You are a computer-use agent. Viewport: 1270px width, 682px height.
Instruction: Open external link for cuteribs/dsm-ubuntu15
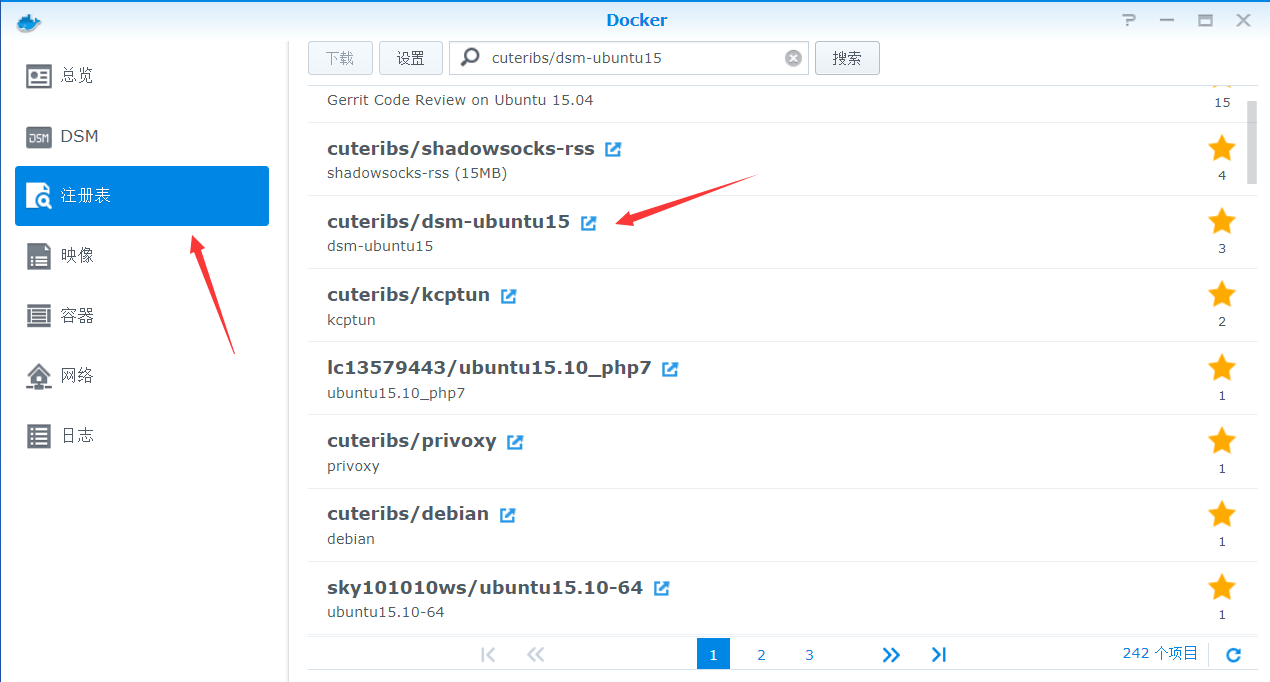pos(589,222)
